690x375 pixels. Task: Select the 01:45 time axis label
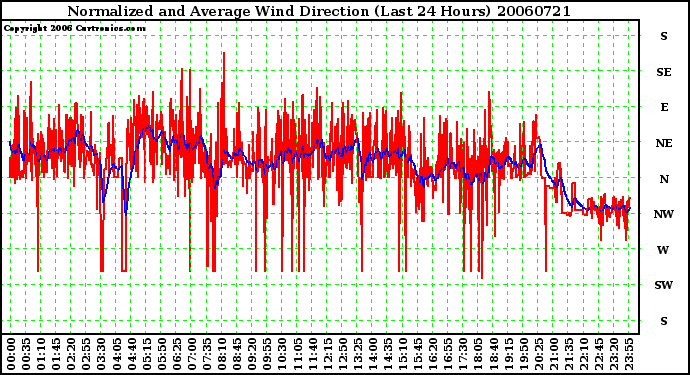(56, 354)
